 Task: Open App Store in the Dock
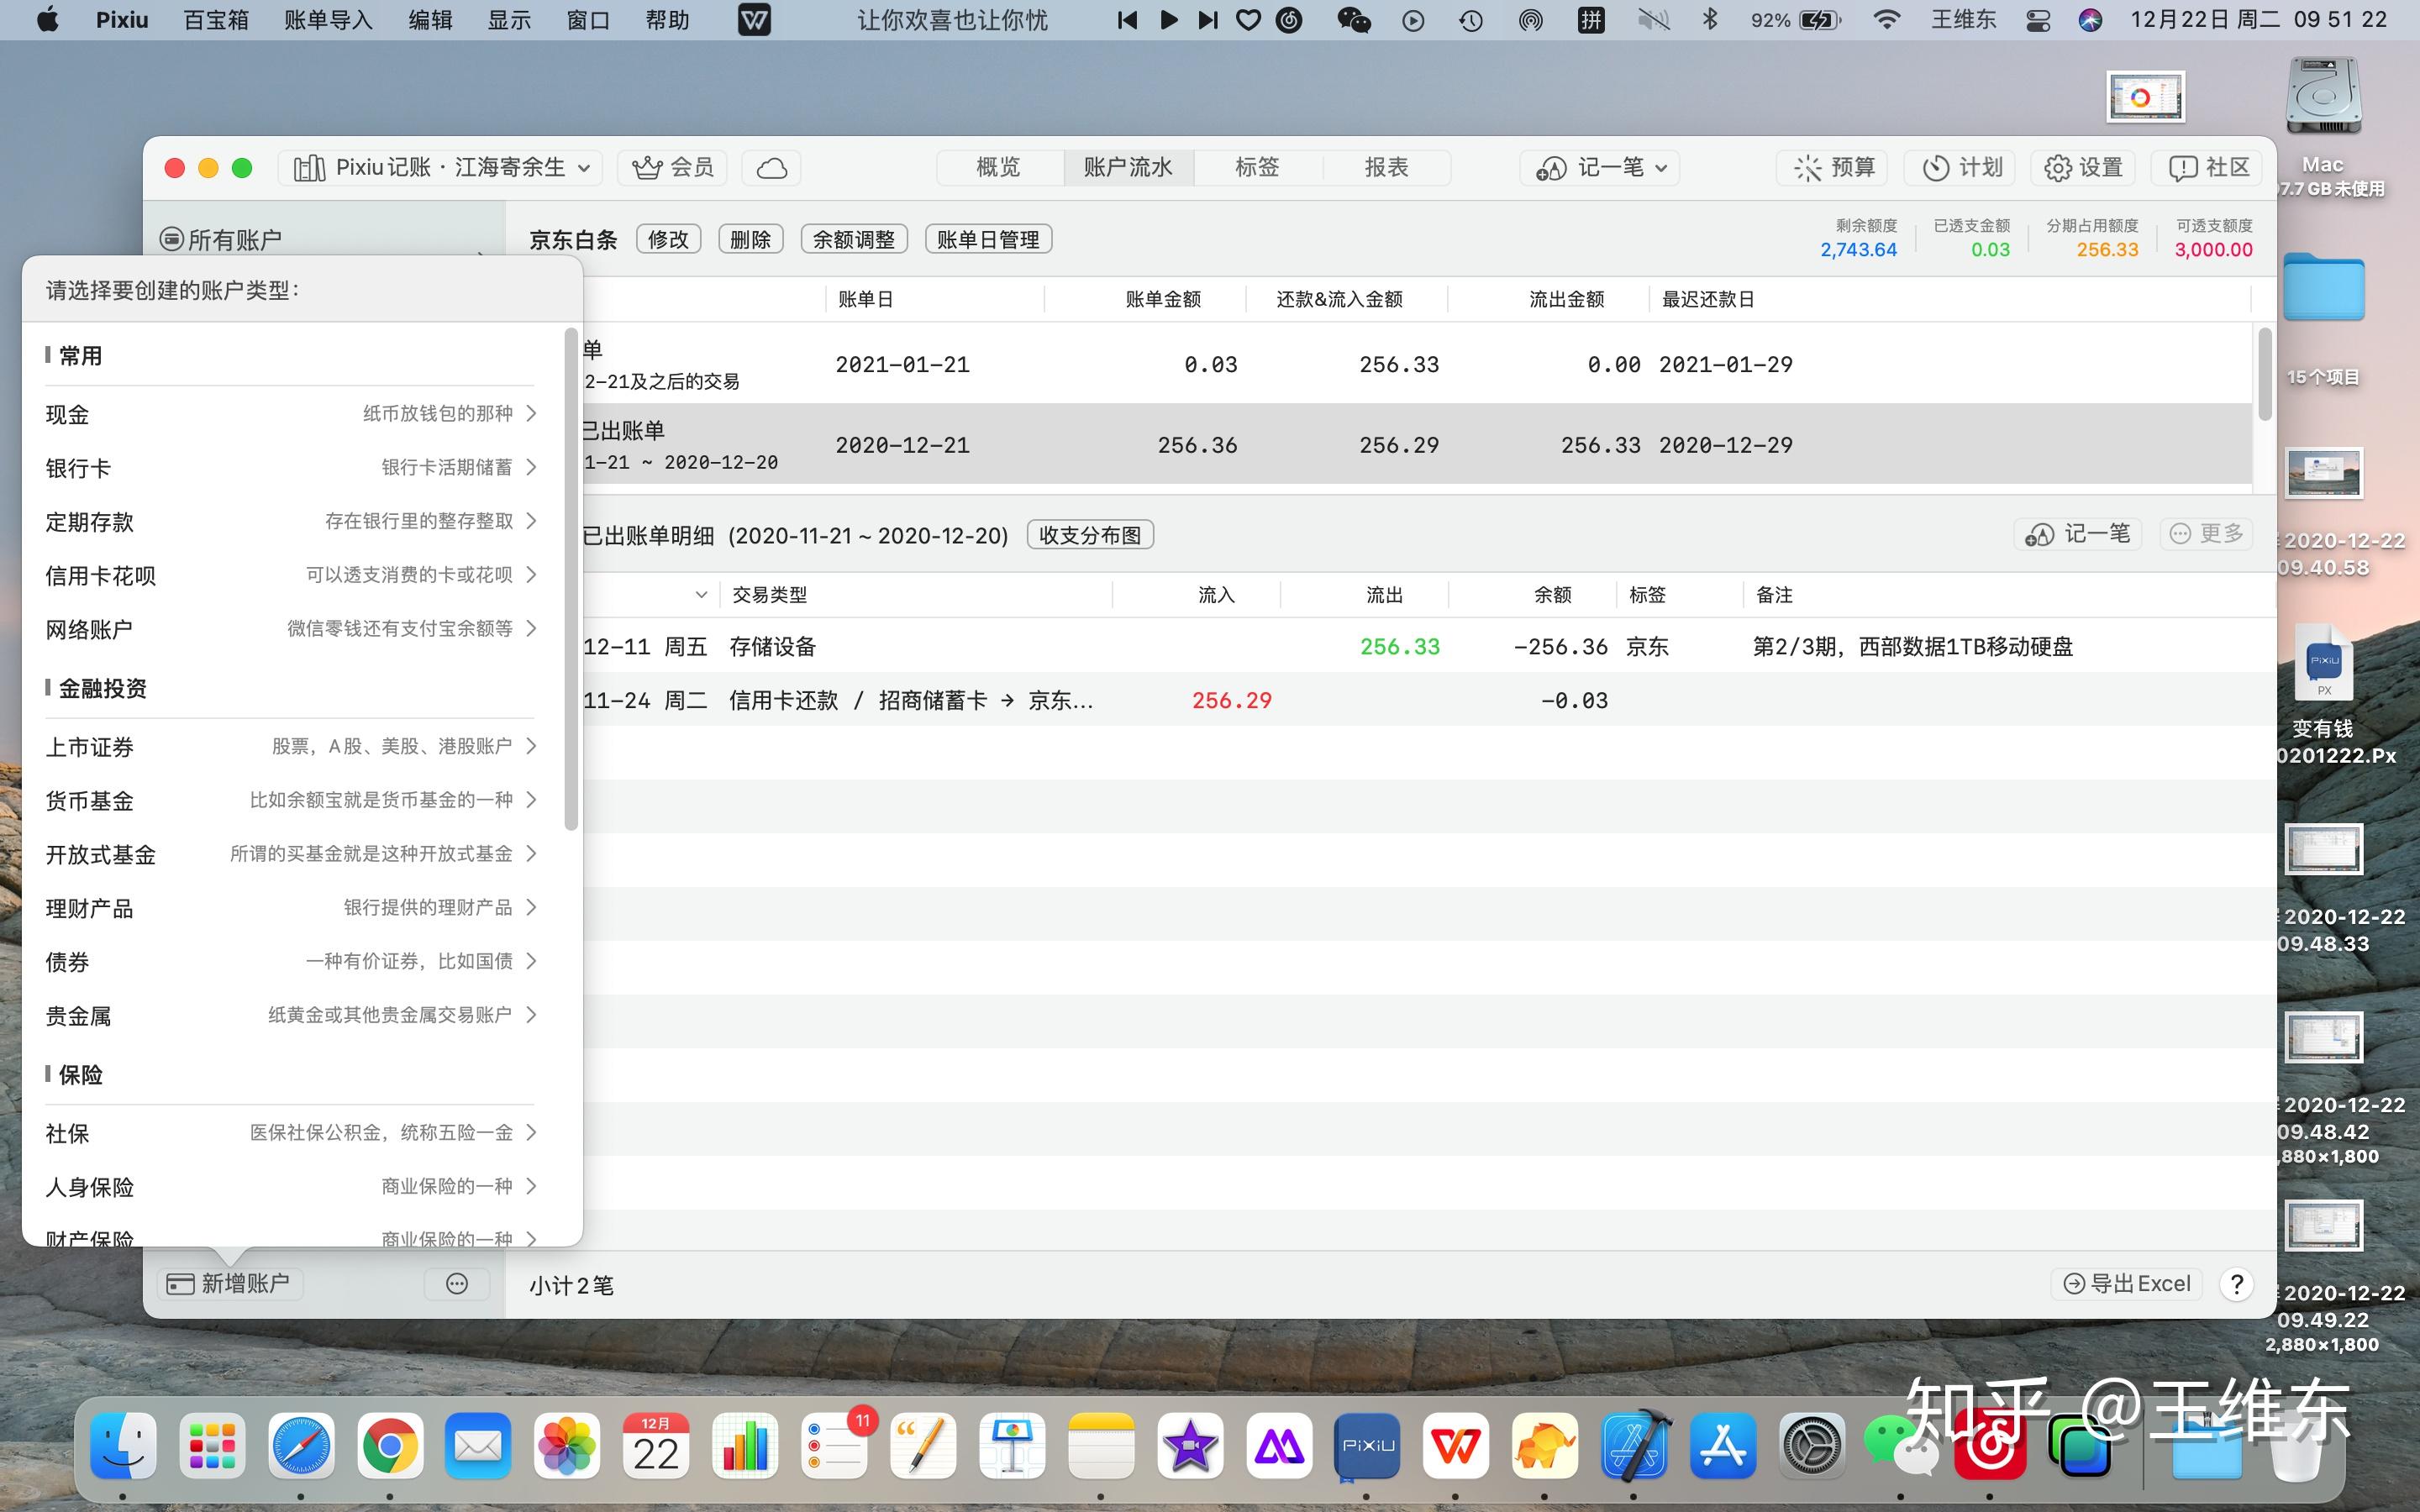(x=1723, y=1446)
